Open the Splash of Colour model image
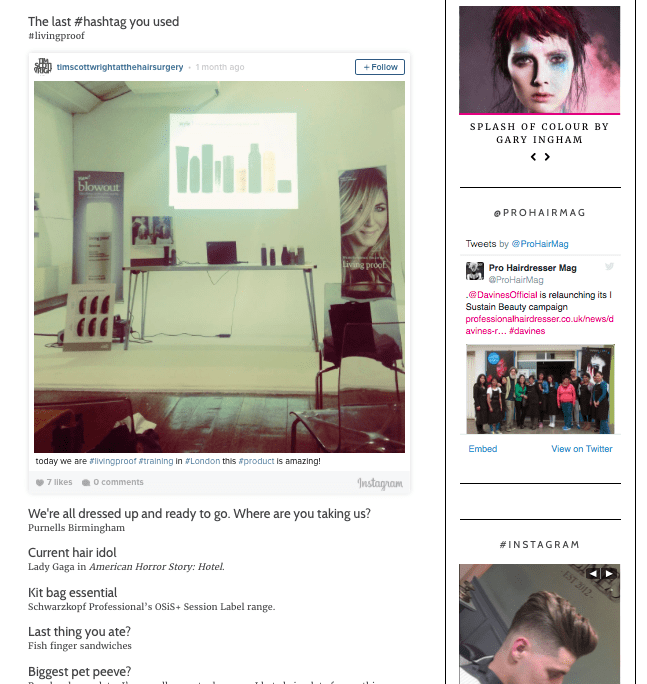This screenshot has height=684, width=647. pos(539,60)
